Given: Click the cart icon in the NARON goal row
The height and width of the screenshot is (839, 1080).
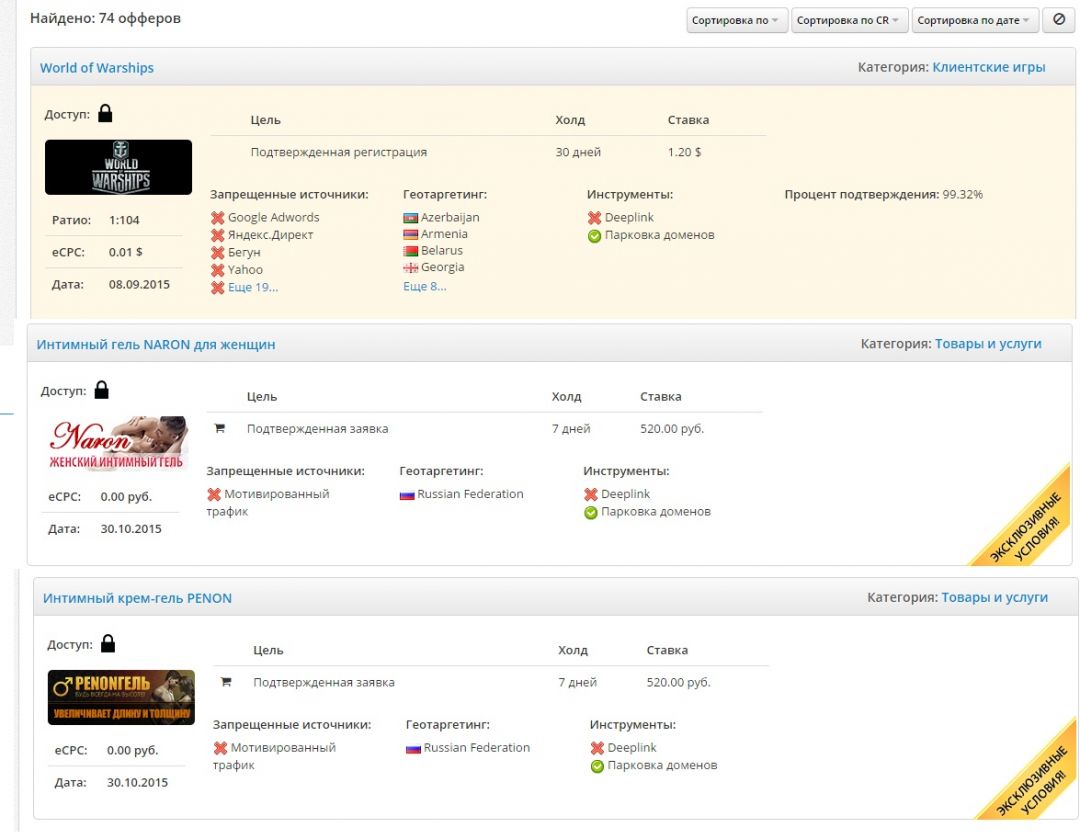Looking at the screenshot, I should pos(220,428).
